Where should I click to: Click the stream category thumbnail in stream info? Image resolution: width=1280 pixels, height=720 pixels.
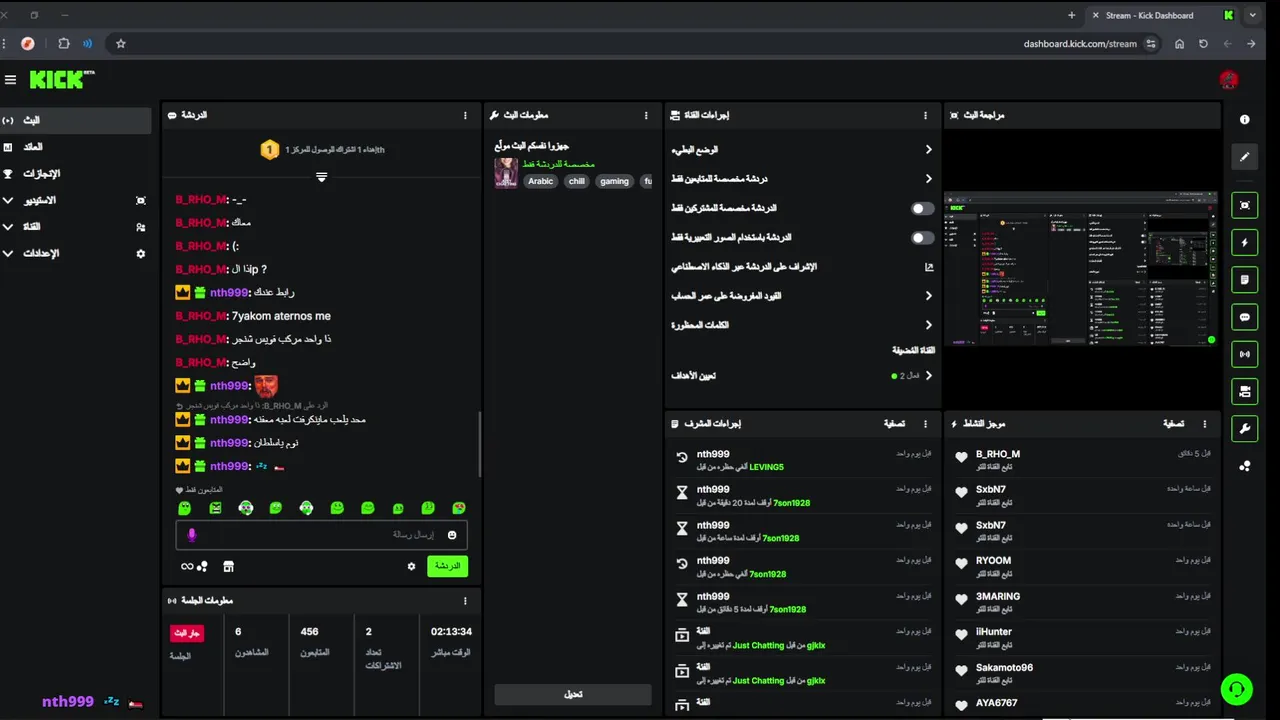pyautogui.click(x=506, y=173)
